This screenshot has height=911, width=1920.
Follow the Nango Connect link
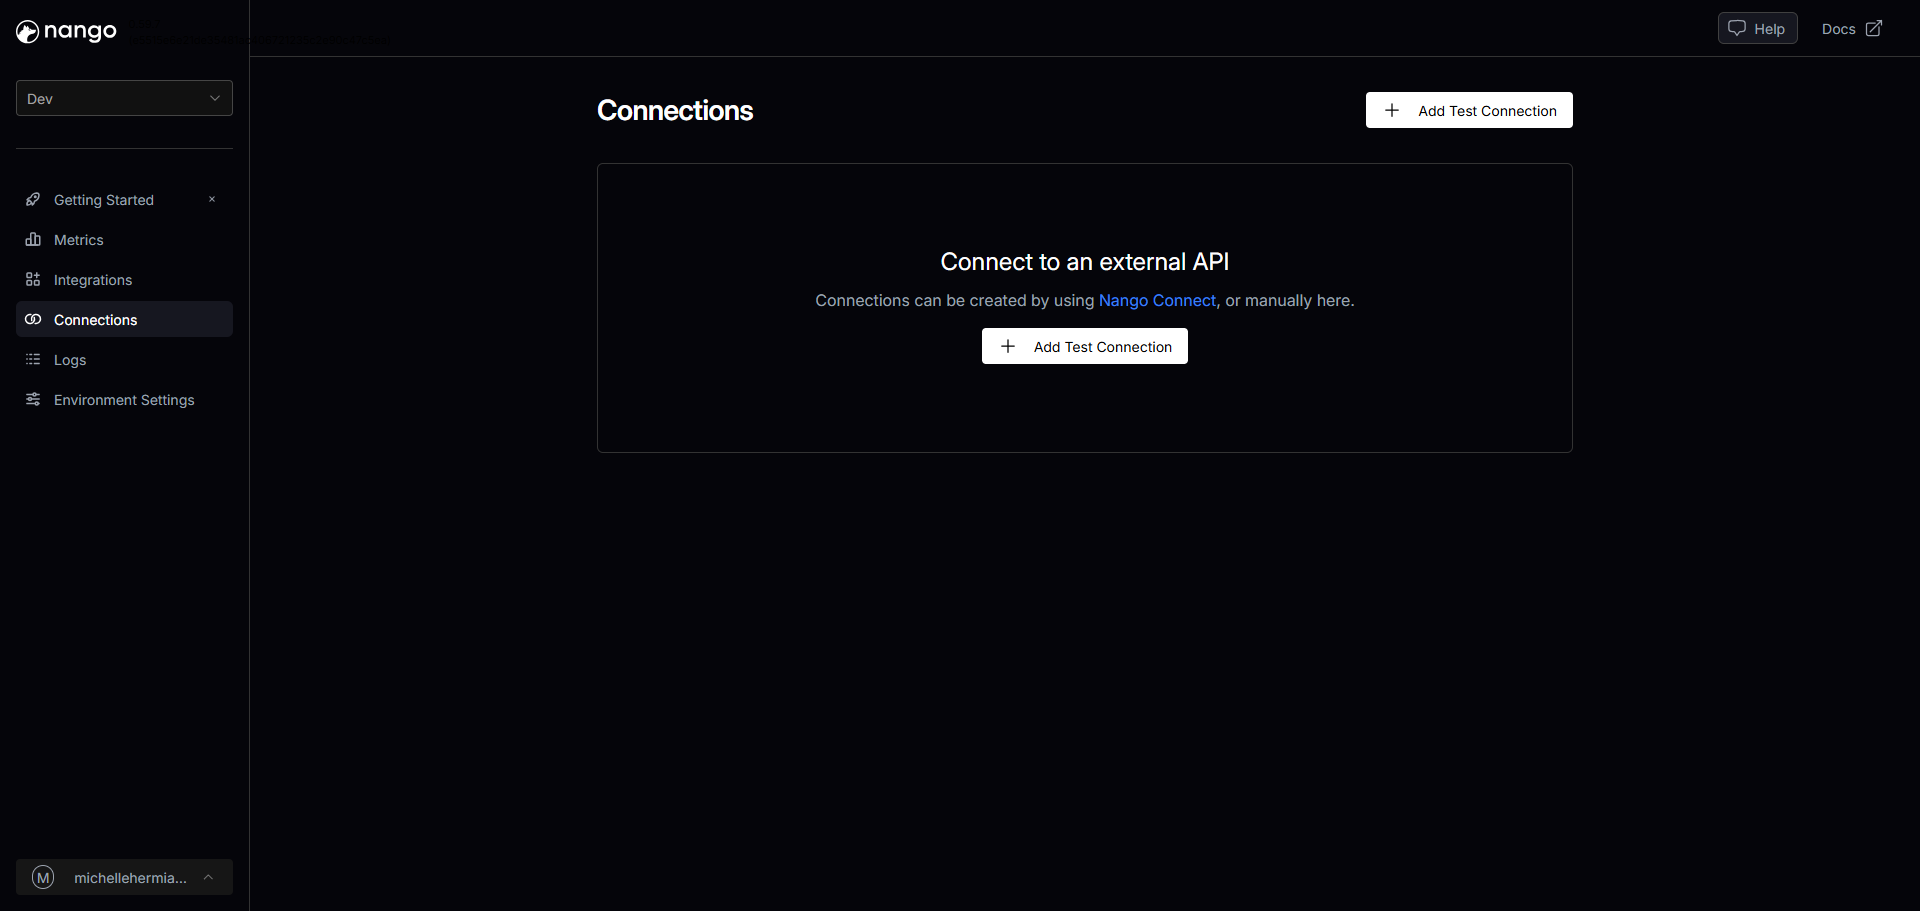(x=1157, y=301)
